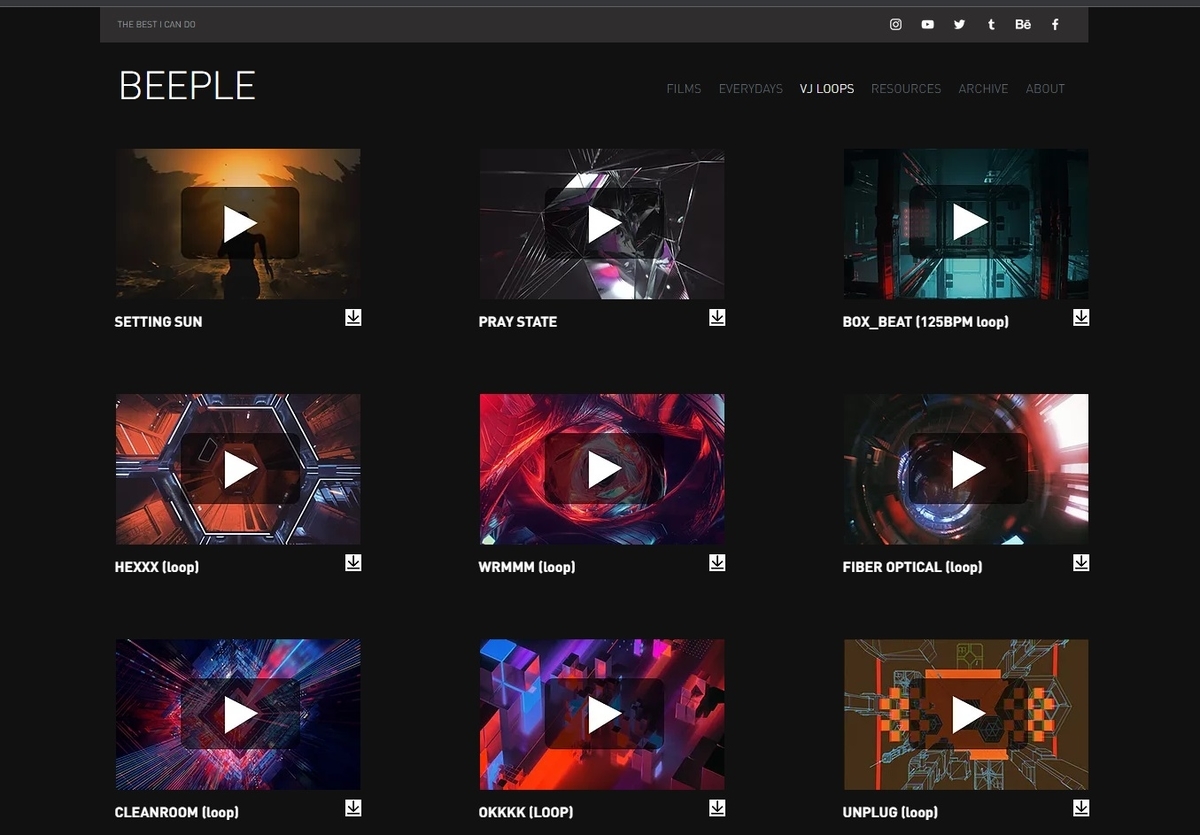Go to the ABOUT page
This screenshot has width=1200, height=835.
pos(1045,89)
